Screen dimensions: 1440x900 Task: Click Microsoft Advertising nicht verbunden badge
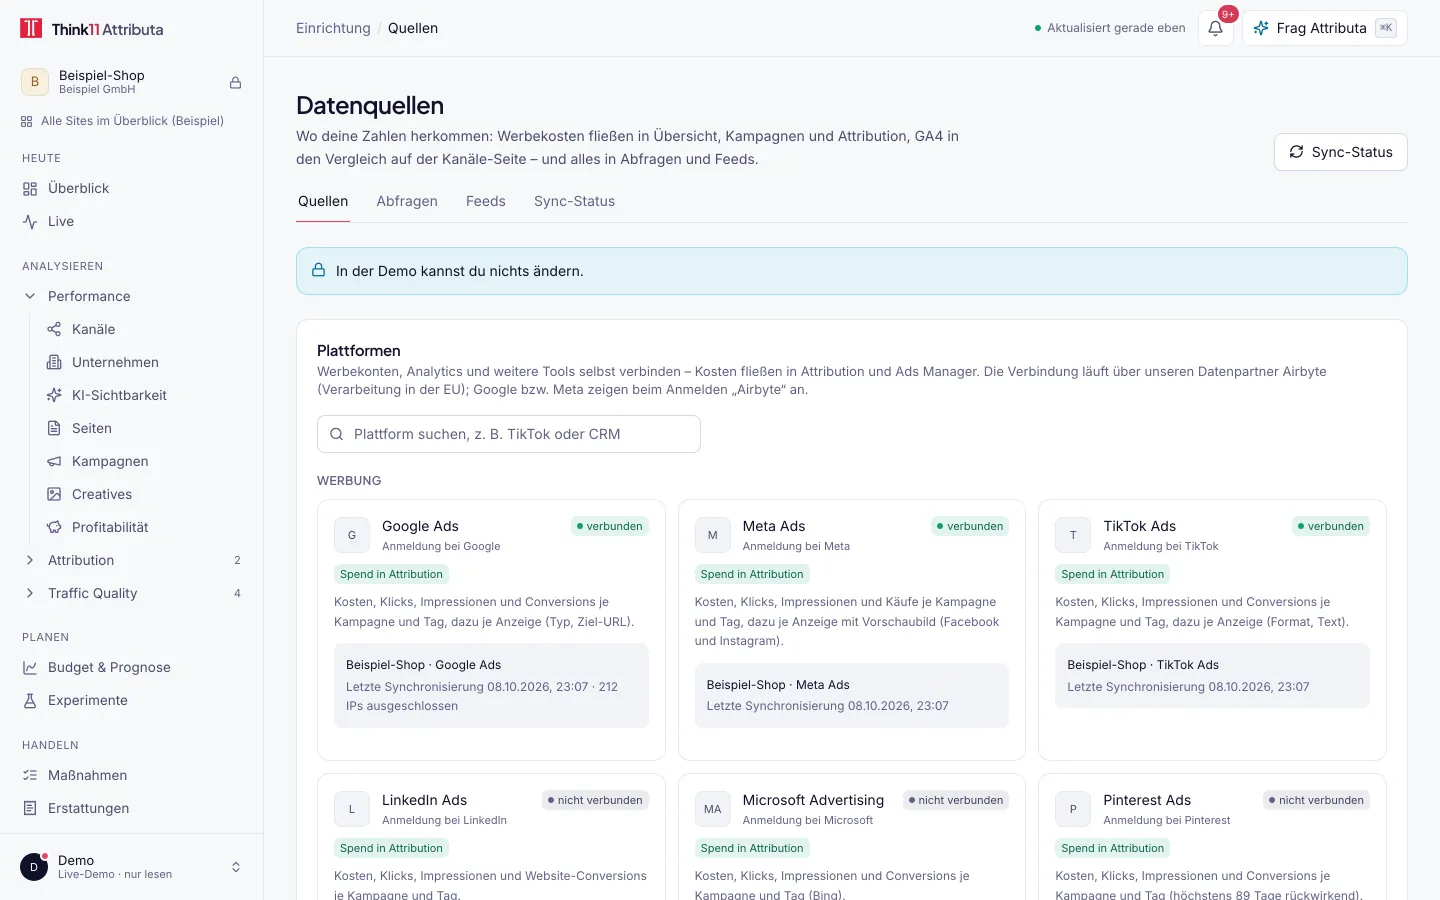(956, 800)
